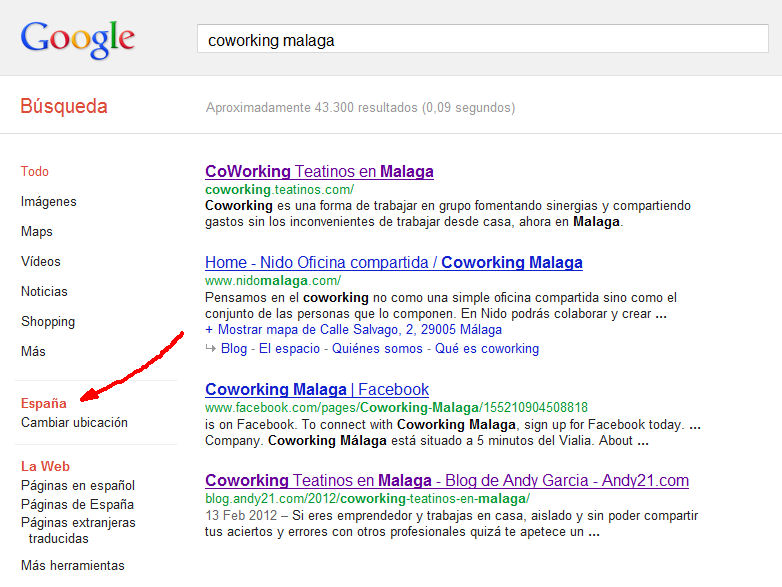782x587 pixels.
Task: Switch to Shopping results
Action: click(48, 322)
